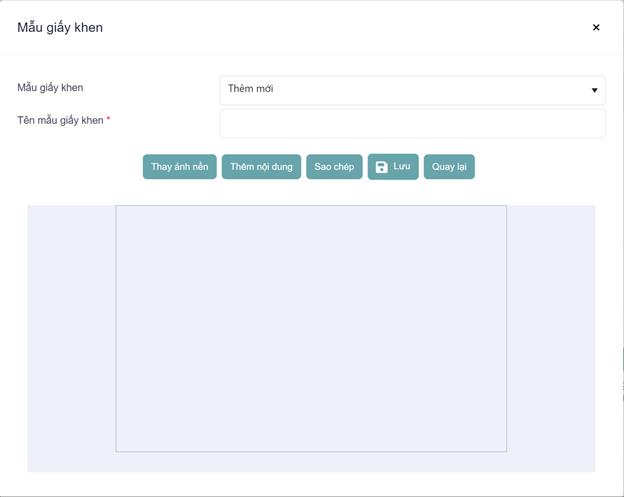Image resolution: width=624 pixels, height=497 pixels.
Task: Click gray strip below the certificate canvas
Action: [x=311, y=462]
